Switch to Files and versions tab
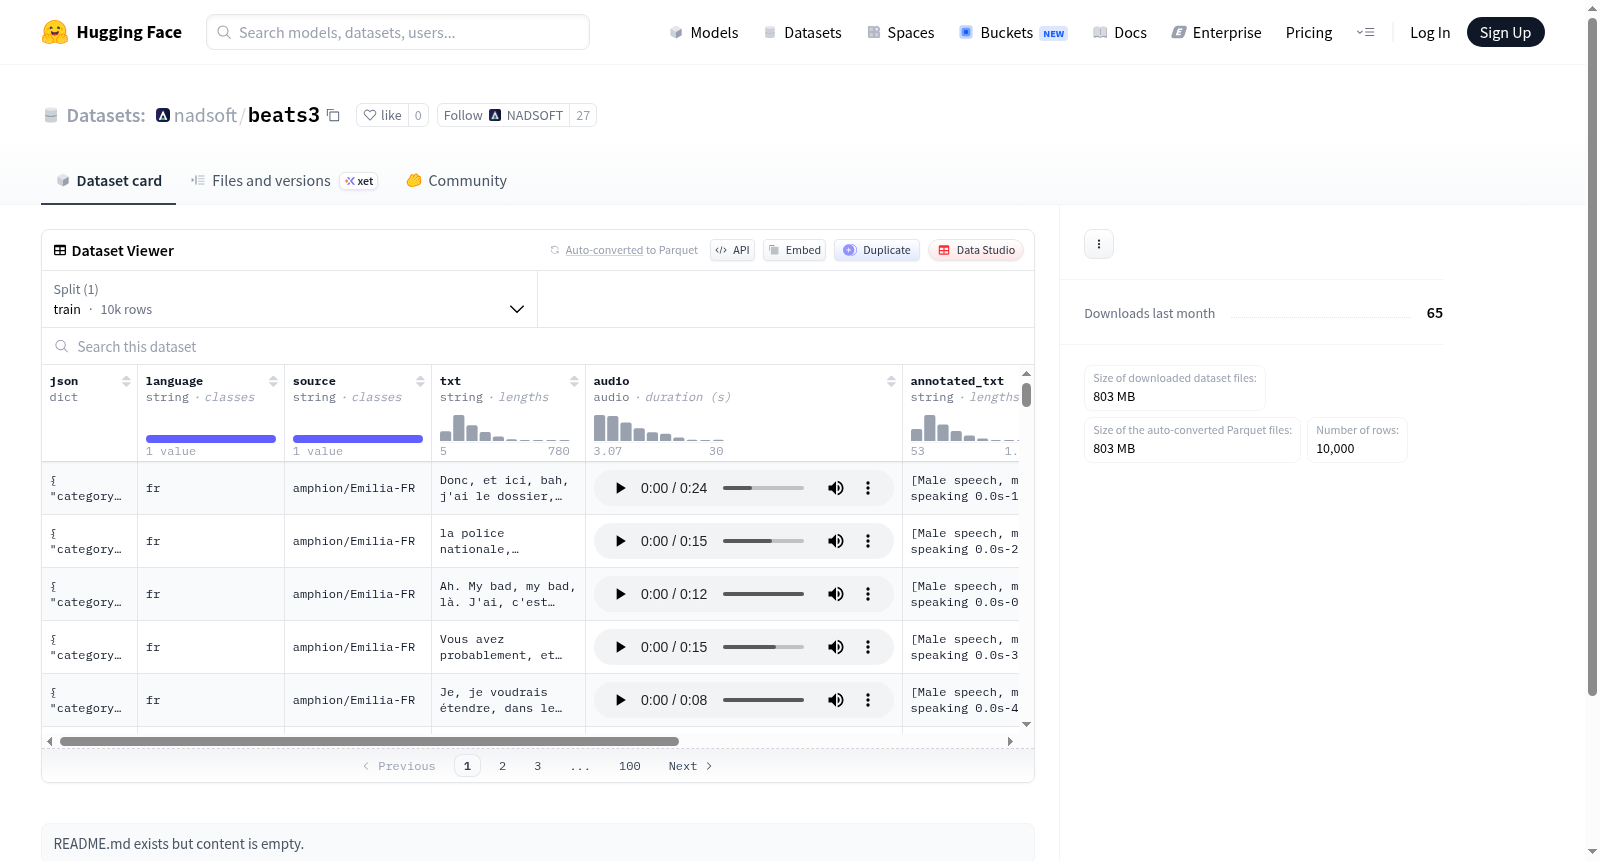The image size is (1600, 861). tap(284, 181)
